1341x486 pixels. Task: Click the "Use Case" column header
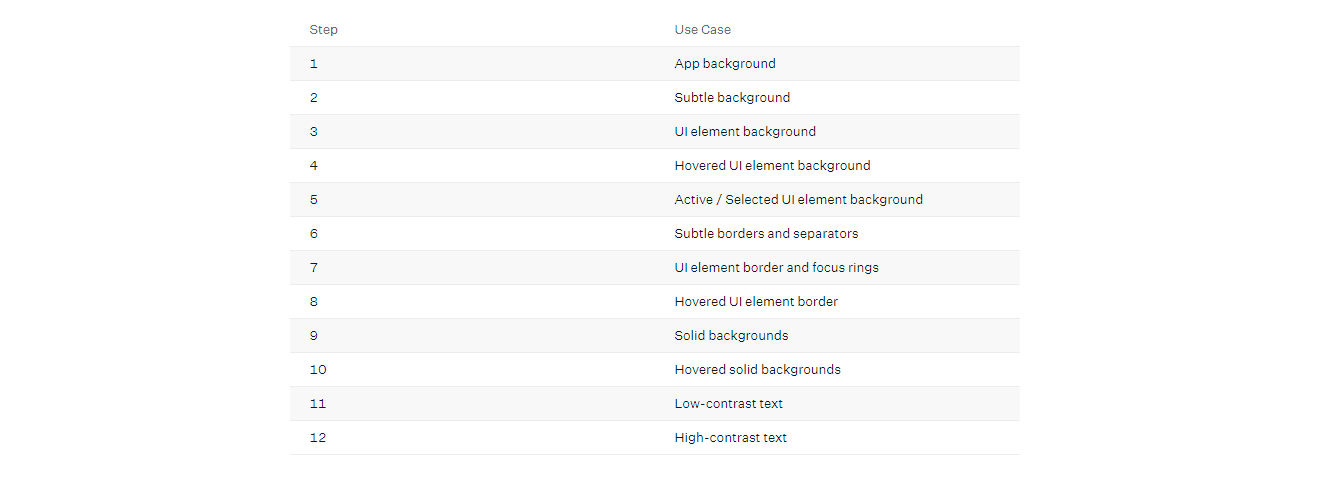tap(702, 30)
